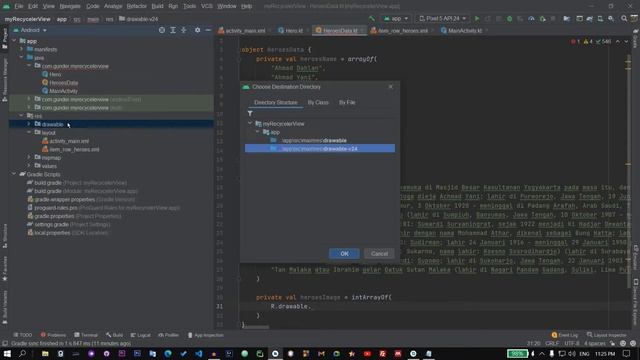Click the red error indicator in the editor
Screen dimensions: 640x360
pyautogui.click(x=576, y=42)
